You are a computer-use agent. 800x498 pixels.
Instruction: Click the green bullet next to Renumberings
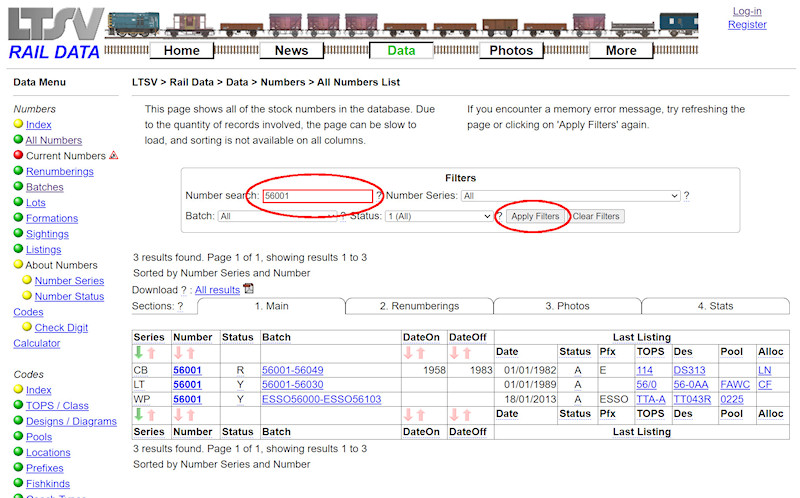click(18, 171)
